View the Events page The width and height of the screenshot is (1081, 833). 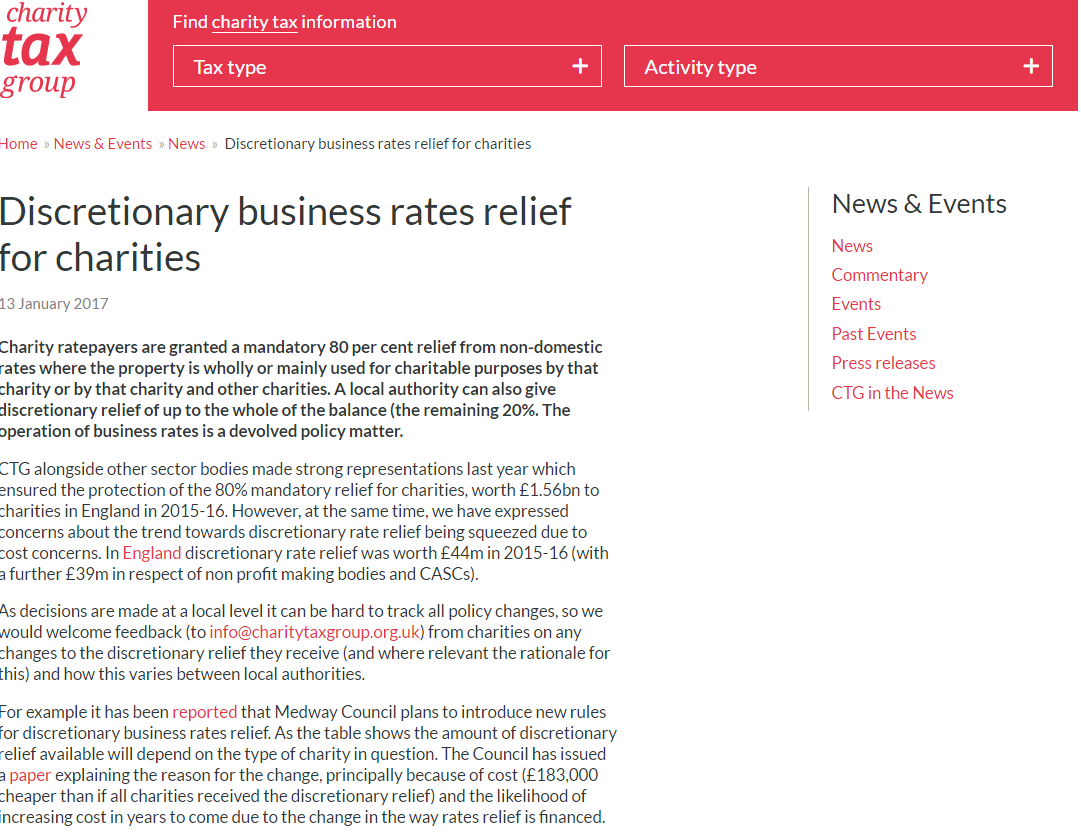856,303
